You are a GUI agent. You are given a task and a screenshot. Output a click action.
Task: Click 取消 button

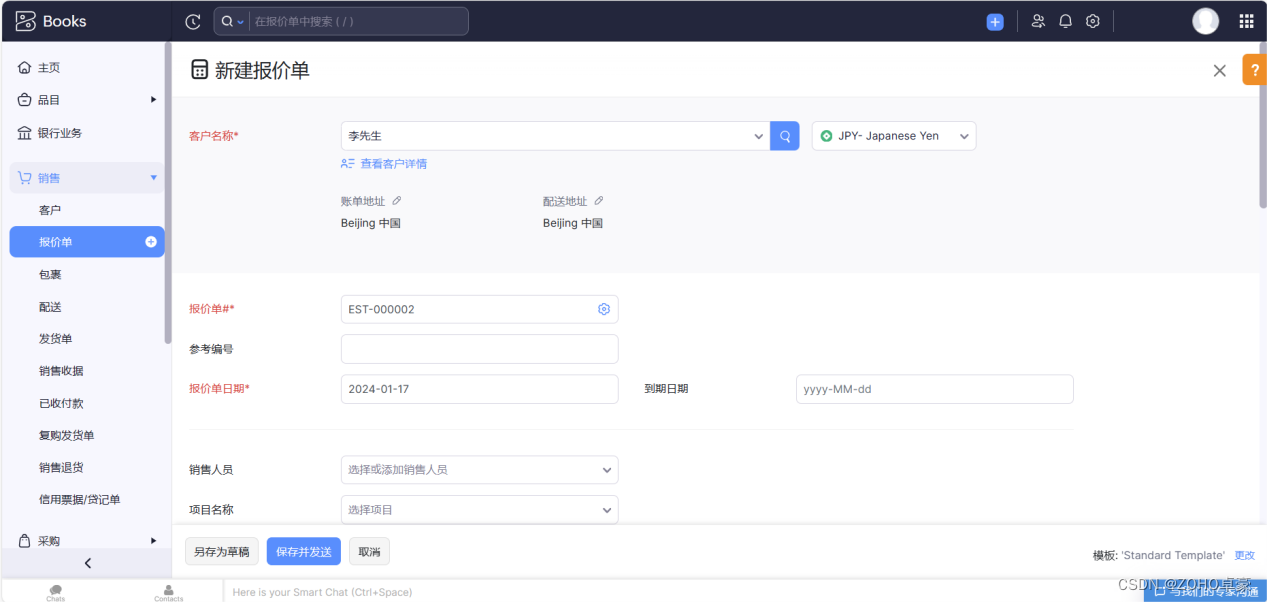[369, 552]
